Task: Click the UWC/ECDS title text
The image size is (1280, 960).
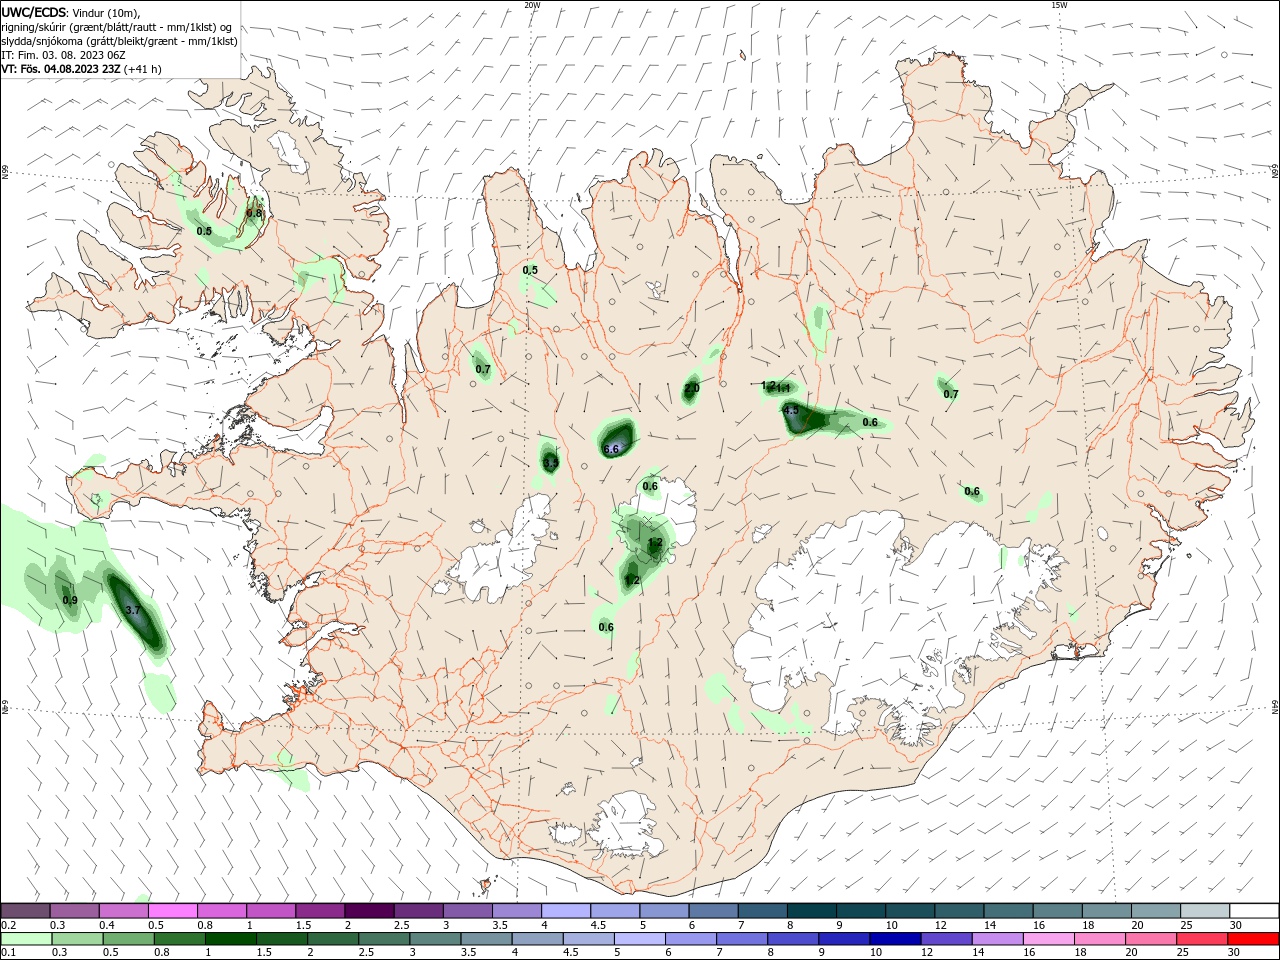Action: 34,12
